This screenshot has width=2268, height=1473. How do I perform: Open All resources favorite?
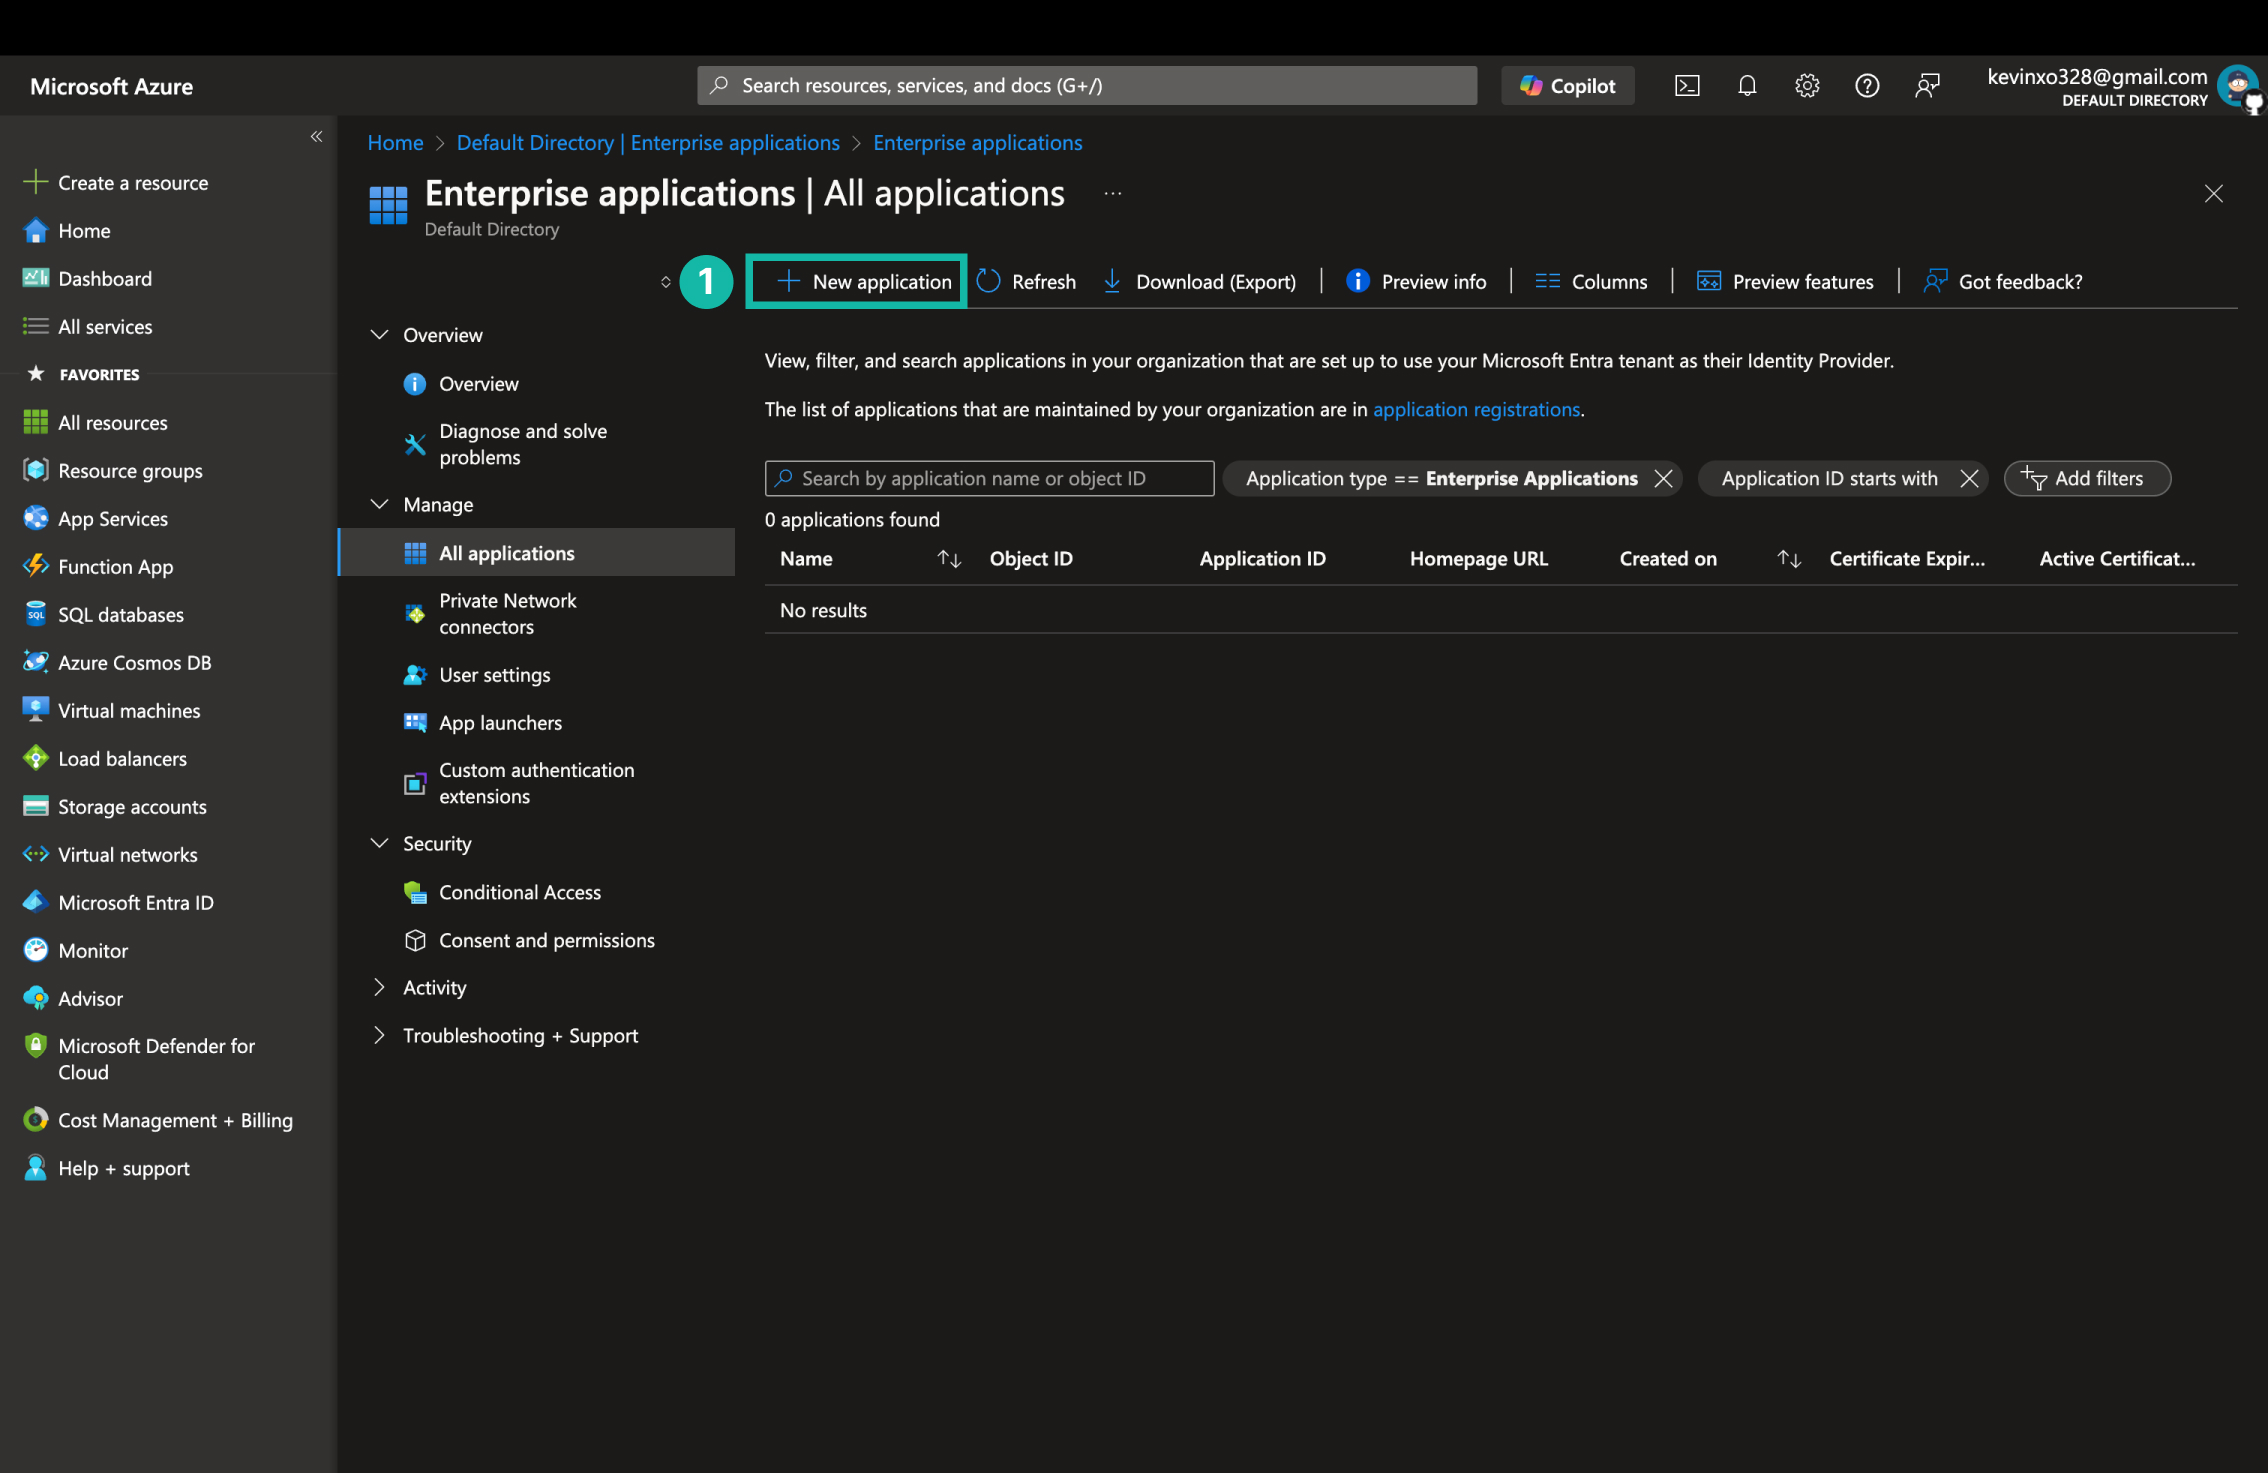(x=96, y=422)
